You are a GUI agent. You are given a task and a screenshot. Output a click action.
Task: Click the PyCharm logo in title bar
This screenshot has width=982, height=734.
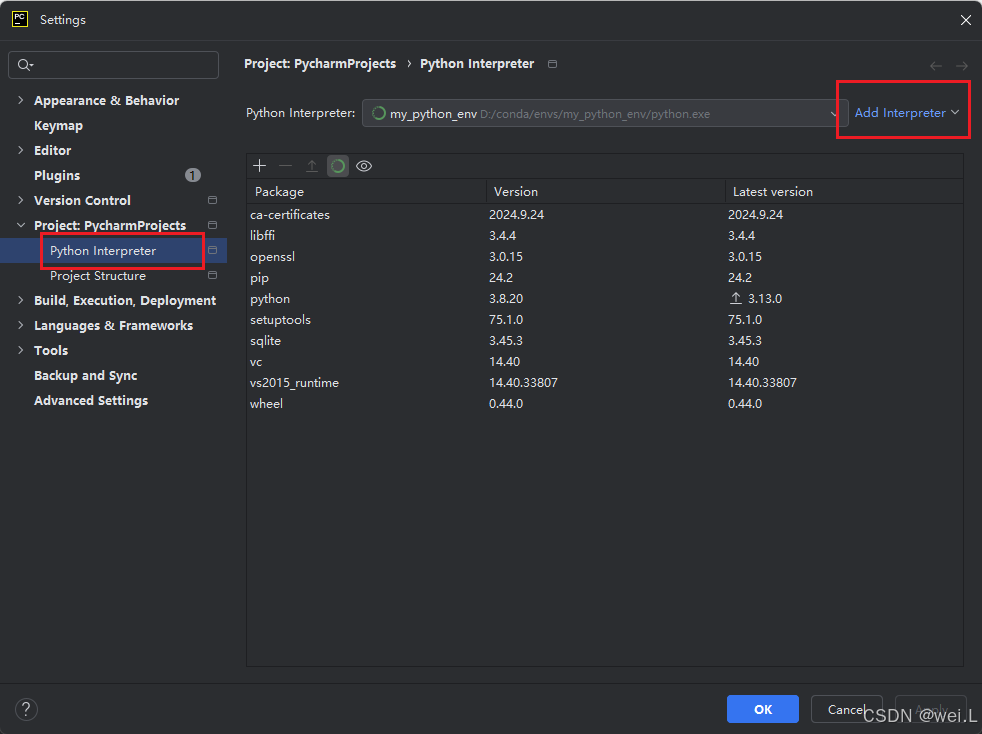click(20, 19)
